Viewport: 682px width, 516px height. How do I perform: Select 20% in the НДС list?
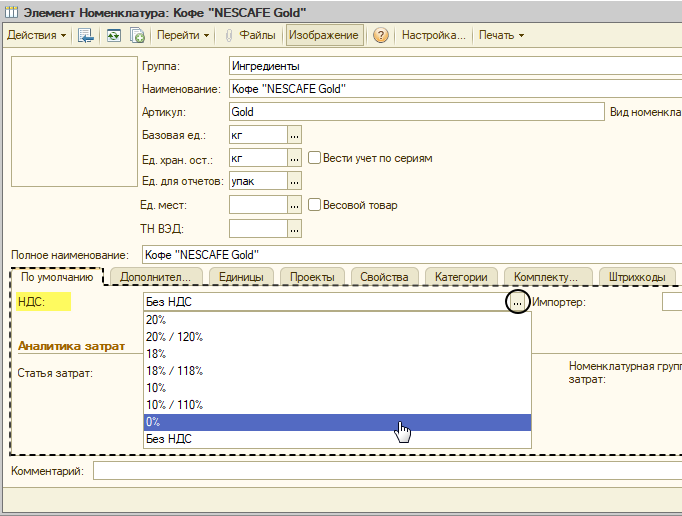(338, 320)
